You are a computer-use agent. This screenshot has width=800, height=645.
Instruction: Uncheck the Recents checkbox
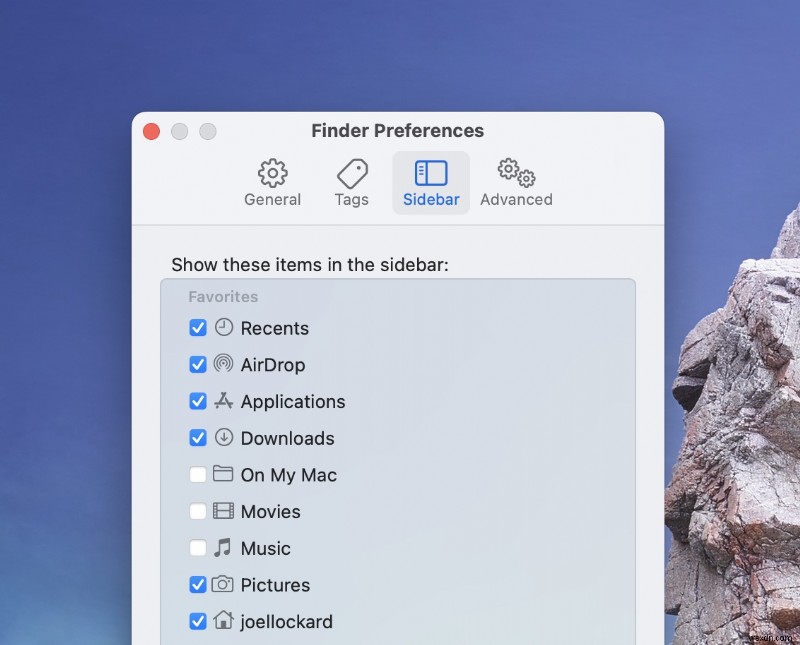pyautogui.click(x=197, y=328)
